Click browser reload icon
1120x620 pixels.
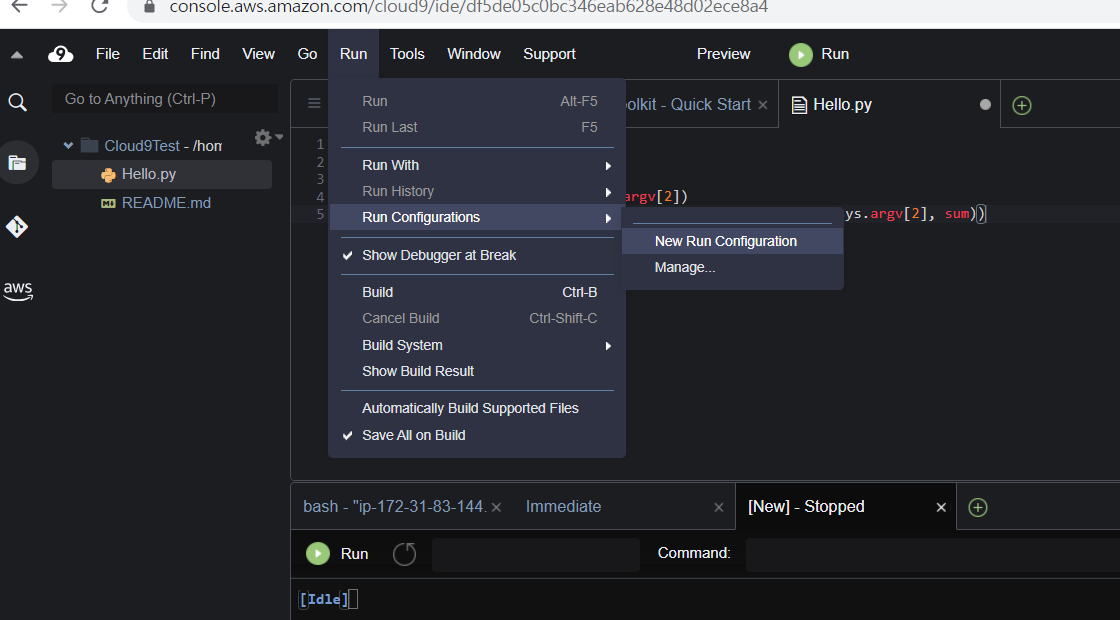(x=99, y=7)
